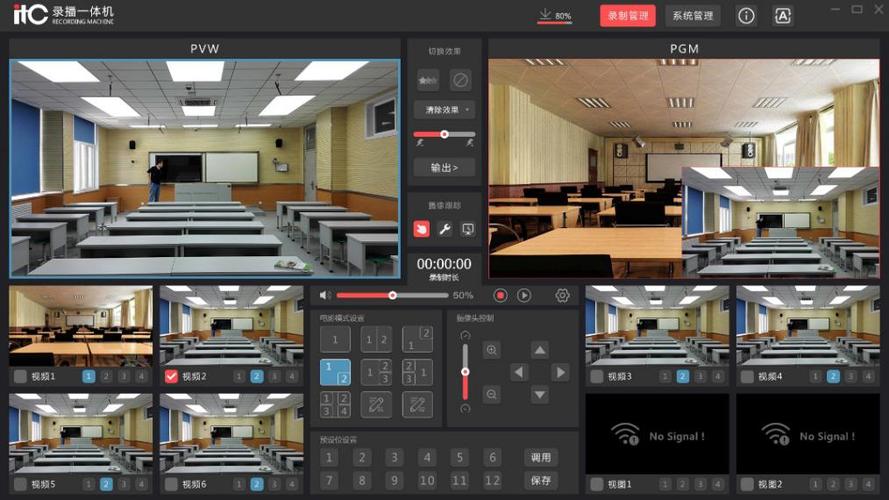Viewport: 889px width, 500px height.
Task: Click the volume slider at 50%
Action: pos(392,296)
